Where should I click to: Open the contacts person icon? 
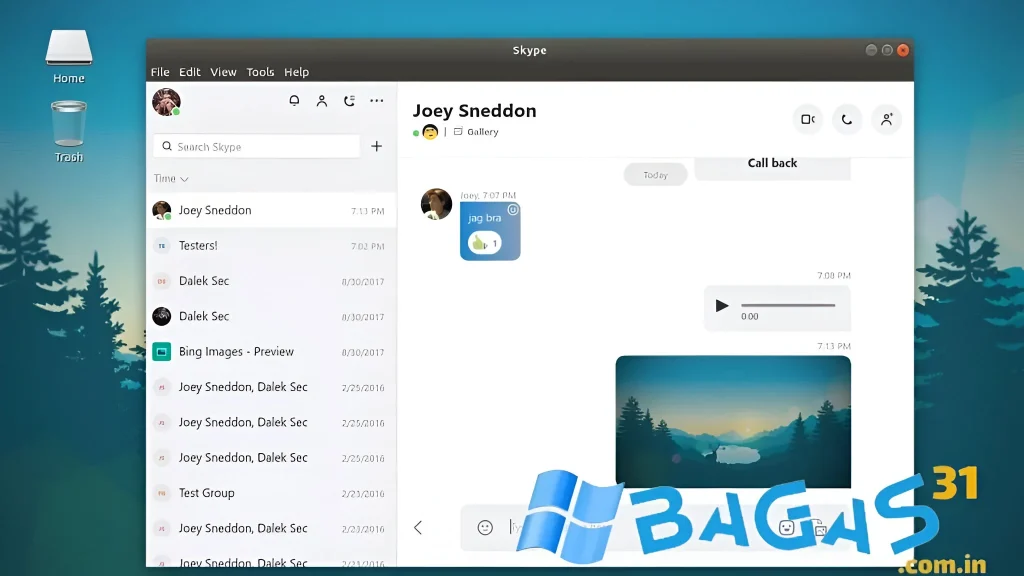pos(322,101)
